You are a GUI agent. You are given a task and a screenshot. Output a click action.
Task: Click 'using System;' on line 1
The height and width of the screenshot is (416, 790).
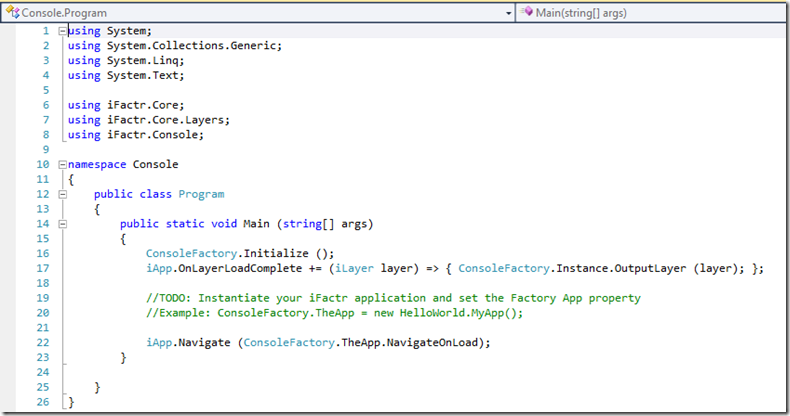110,31
